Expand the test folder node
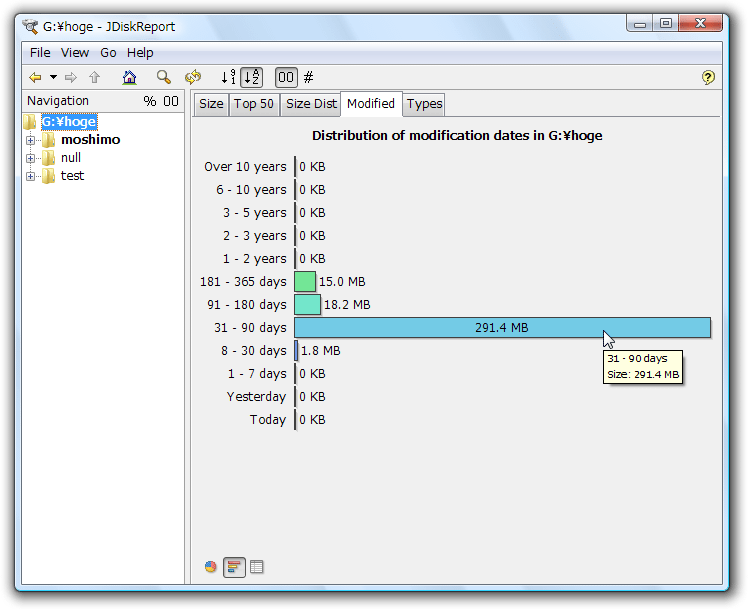The width and height of the screenshot is (749, 609). tap(31, 176)
